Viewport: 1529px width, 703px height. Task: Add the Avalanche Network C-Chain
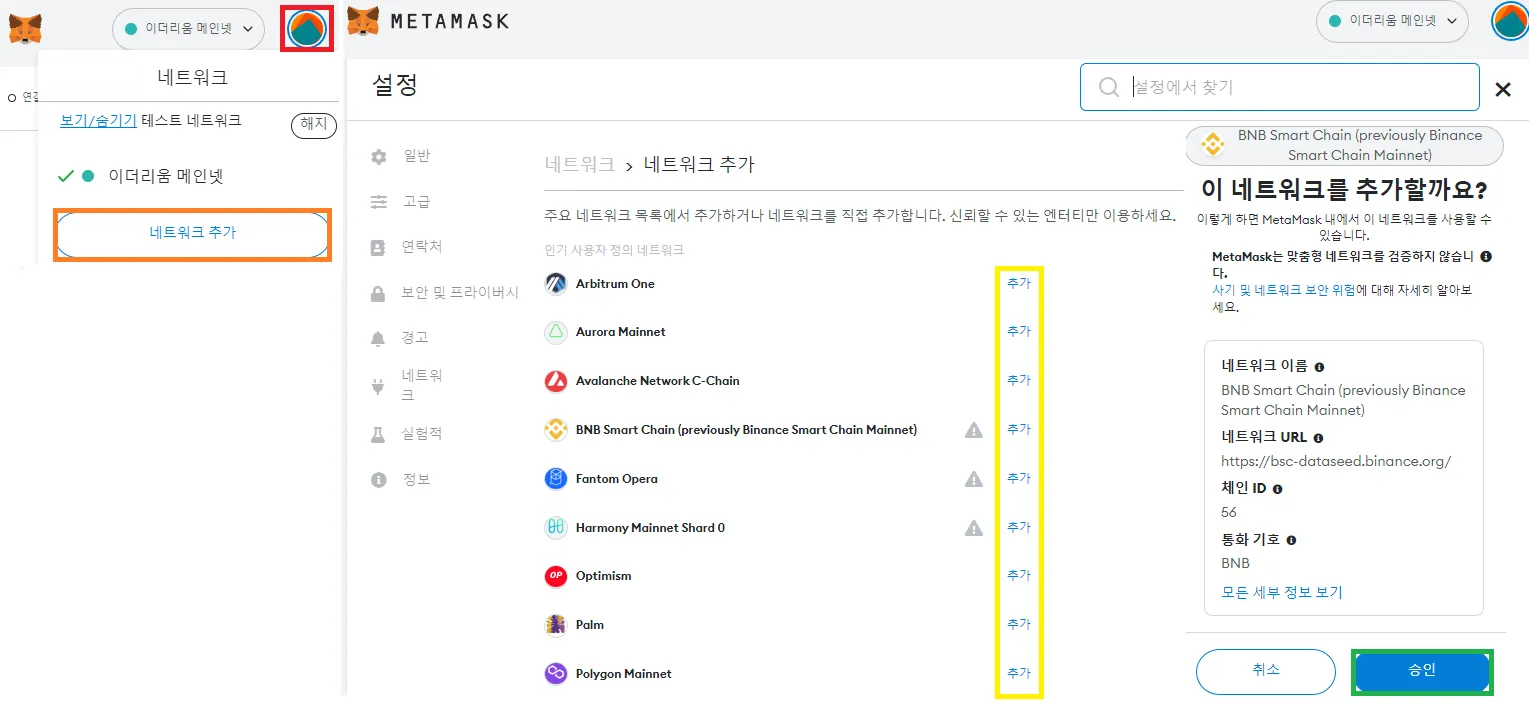point(1019,380)
